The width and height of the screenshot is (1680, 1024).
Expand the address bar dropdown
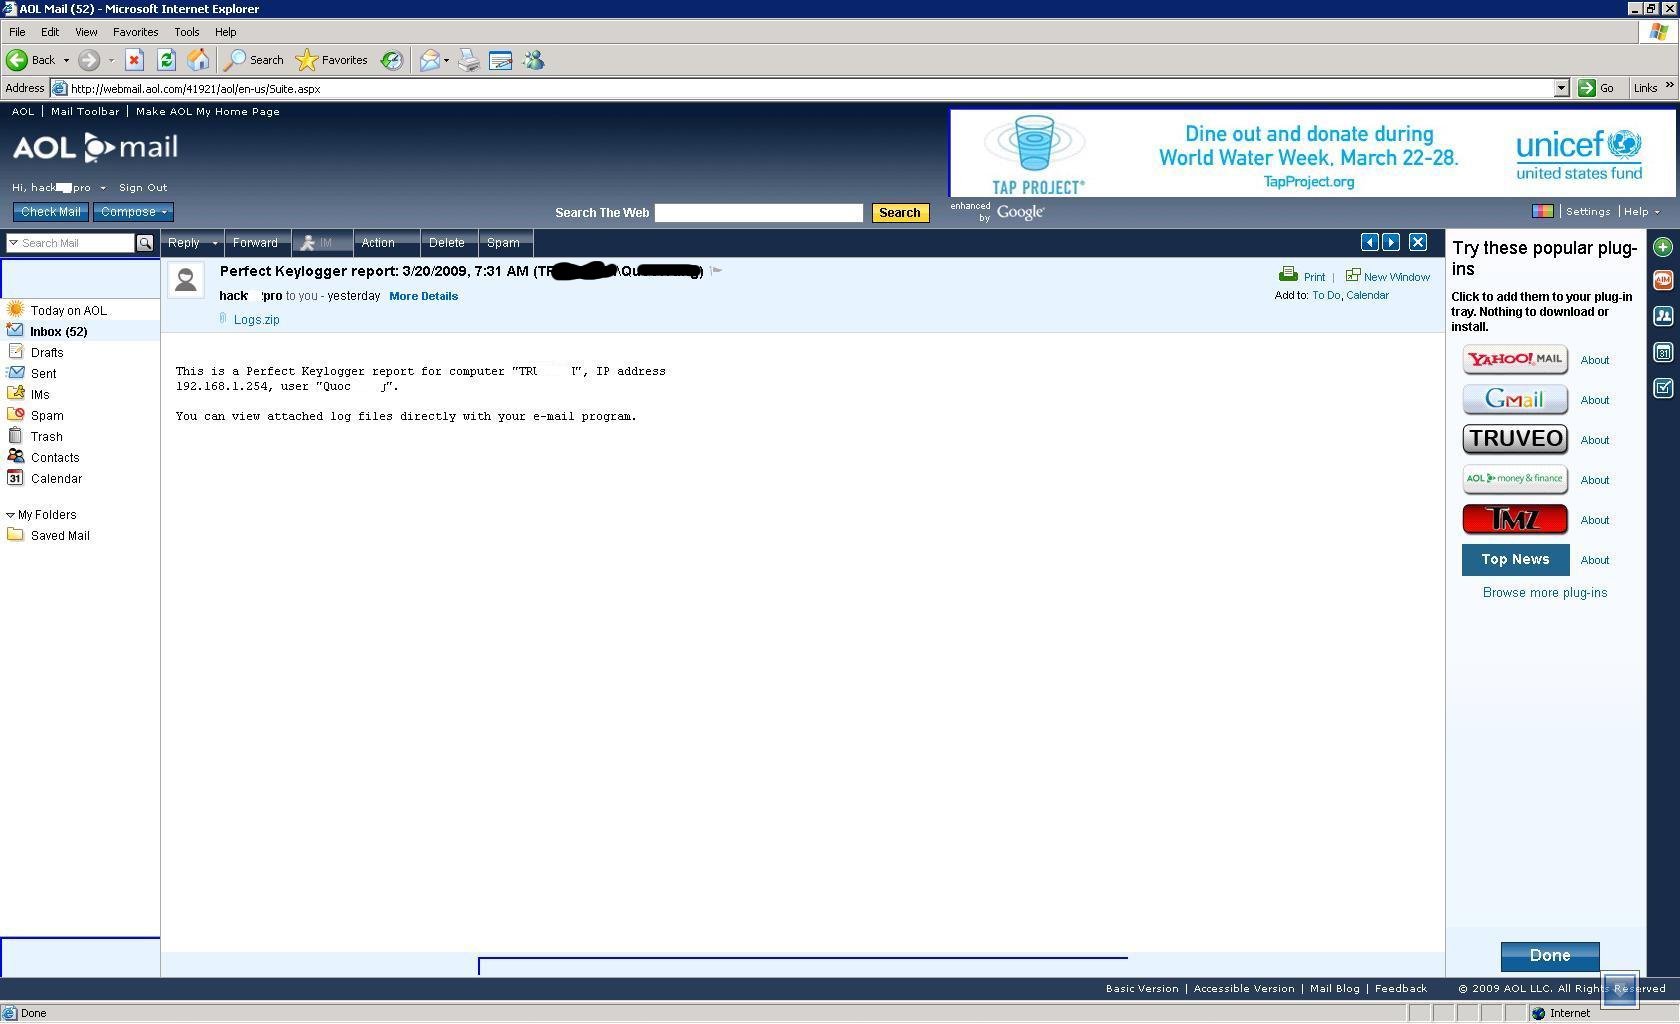1561,88
